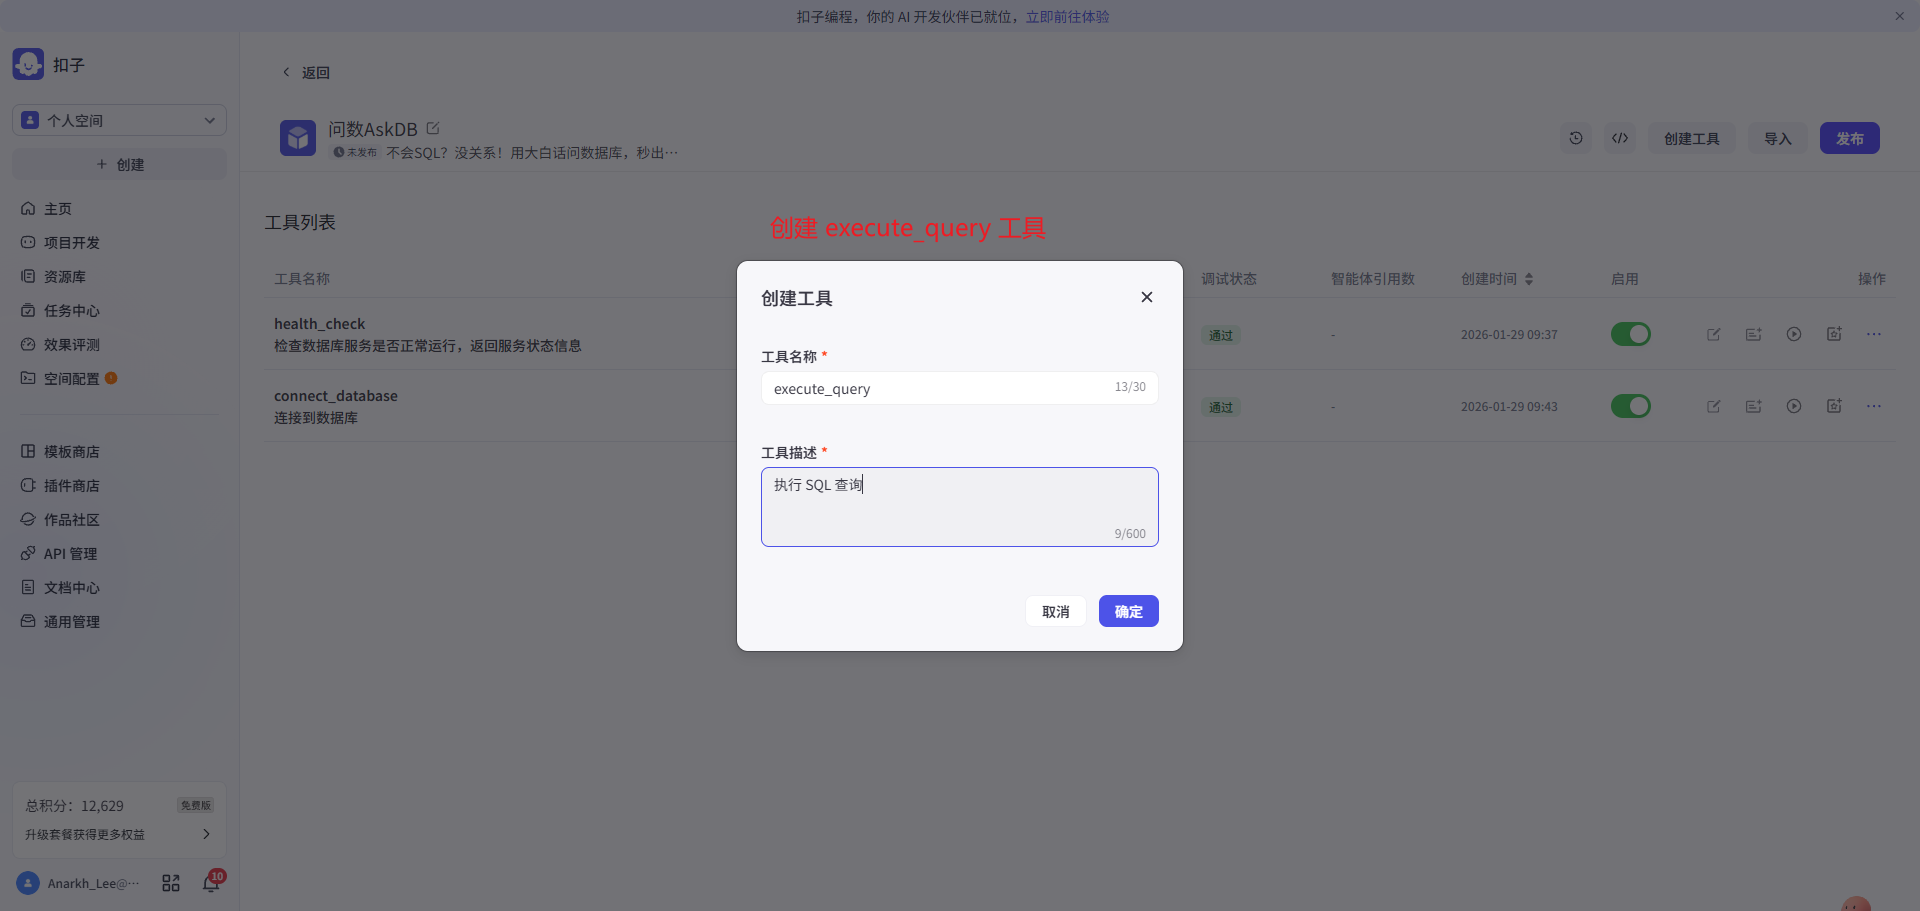Click 创建工具 button in header
Screen dimensions: 1920x911
click(x=1691, y=138)
